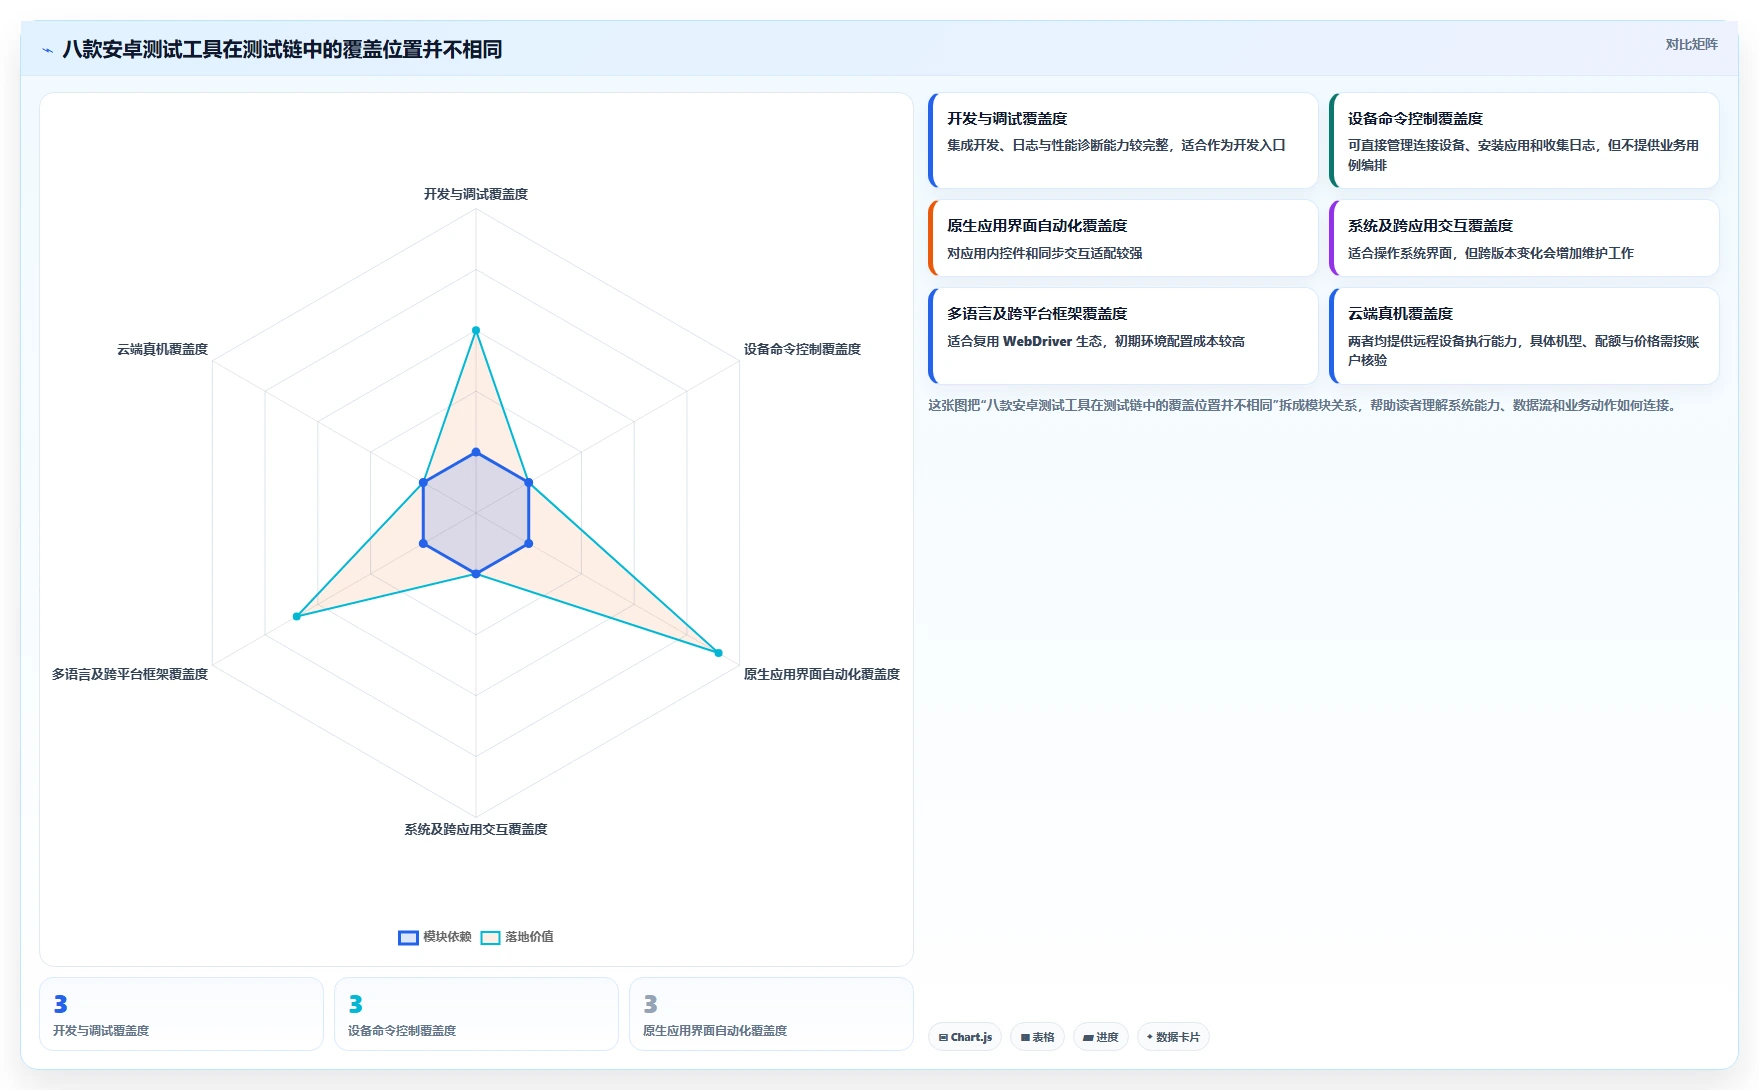Click radar axis label 开发与调试覆盖度
Screen dimensions: 1759x1090
point(476,194)
